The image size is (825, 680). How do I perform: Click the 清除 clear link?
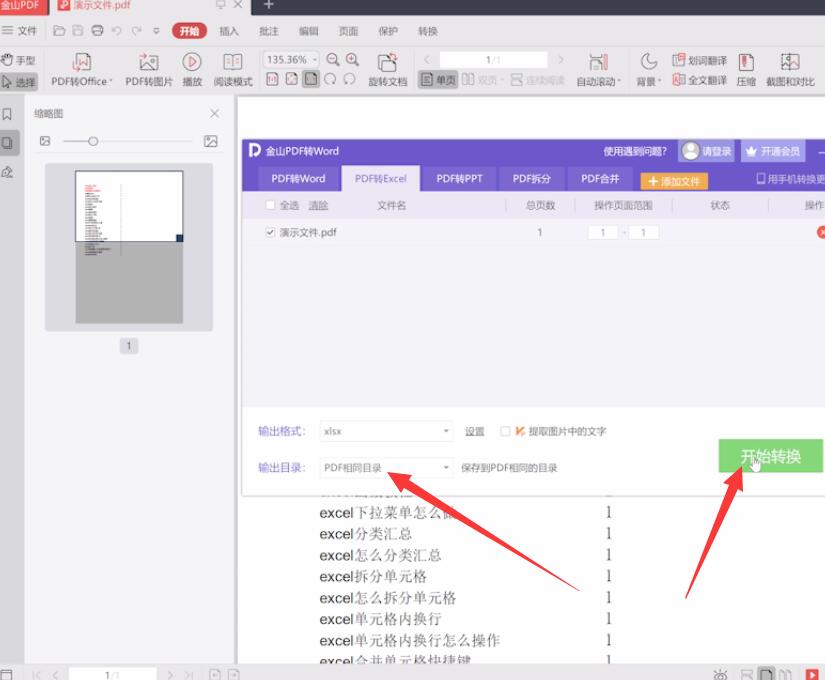coord(318,205)
